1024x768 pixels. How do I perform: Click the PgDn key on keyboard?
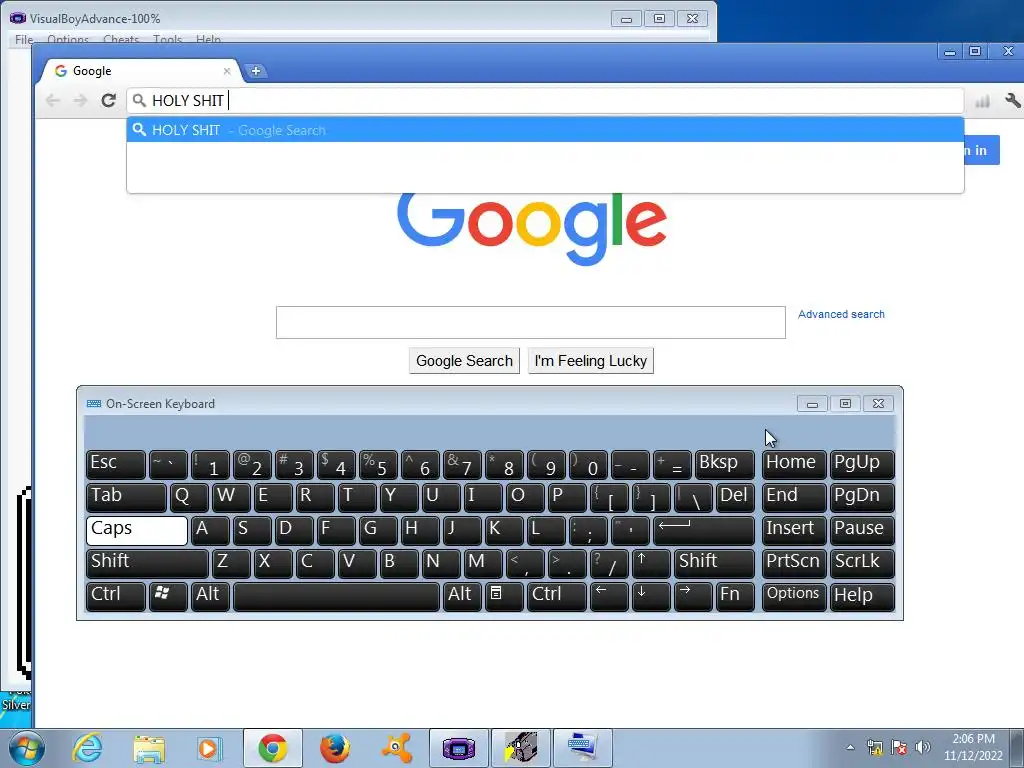862,497
